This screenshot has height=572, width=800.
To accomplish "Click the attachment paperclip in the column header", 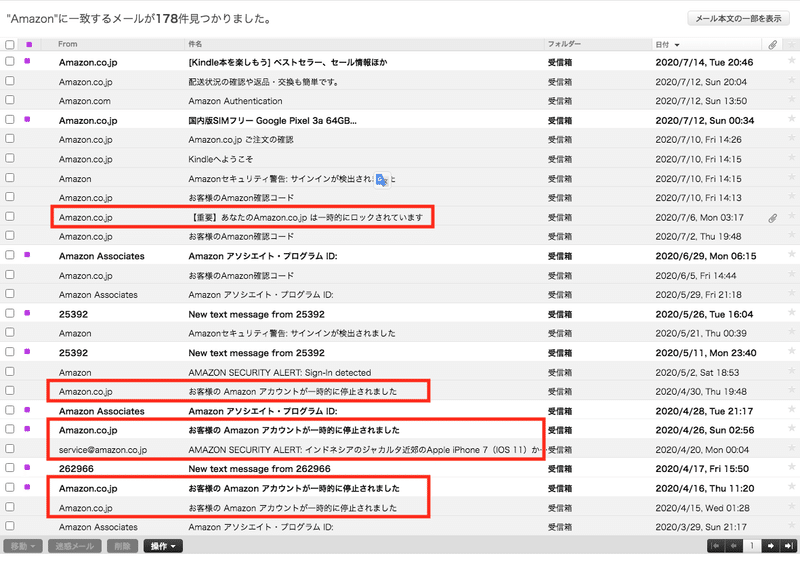I will [x=772, y=45].
